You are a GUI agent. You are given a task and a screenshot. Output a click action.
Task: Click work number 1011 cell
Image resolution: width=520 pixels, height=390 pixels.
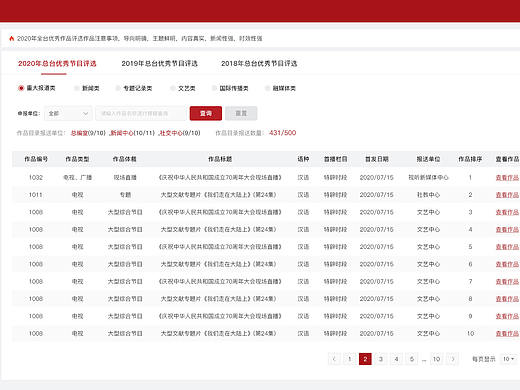36,195
